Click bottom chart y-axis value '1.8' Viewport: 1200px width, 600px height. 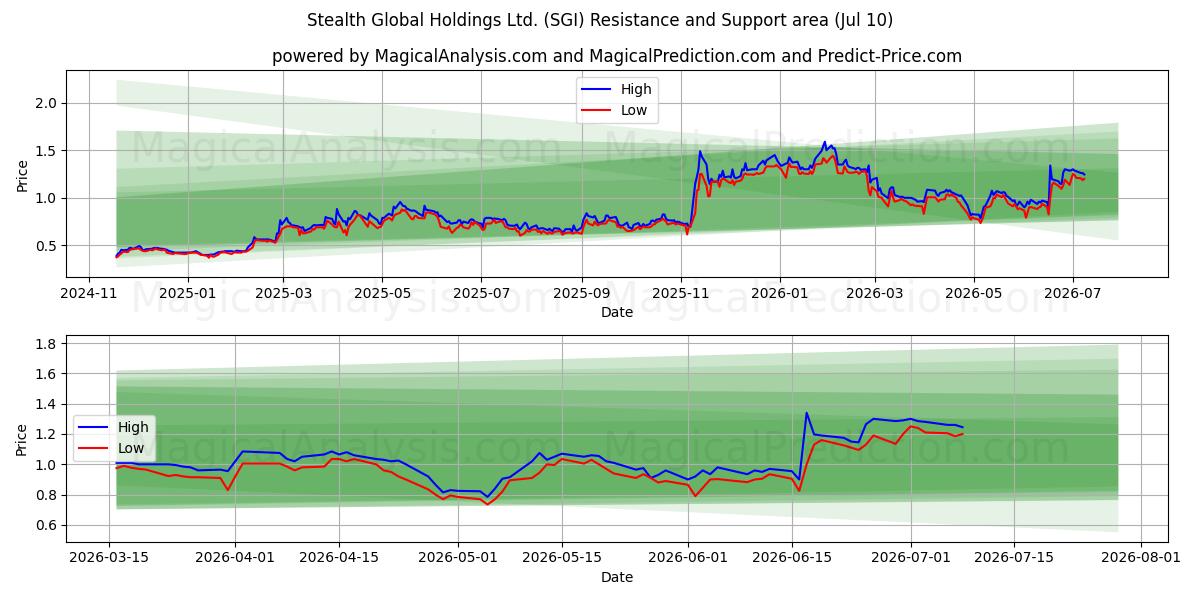tap(48, 344)
